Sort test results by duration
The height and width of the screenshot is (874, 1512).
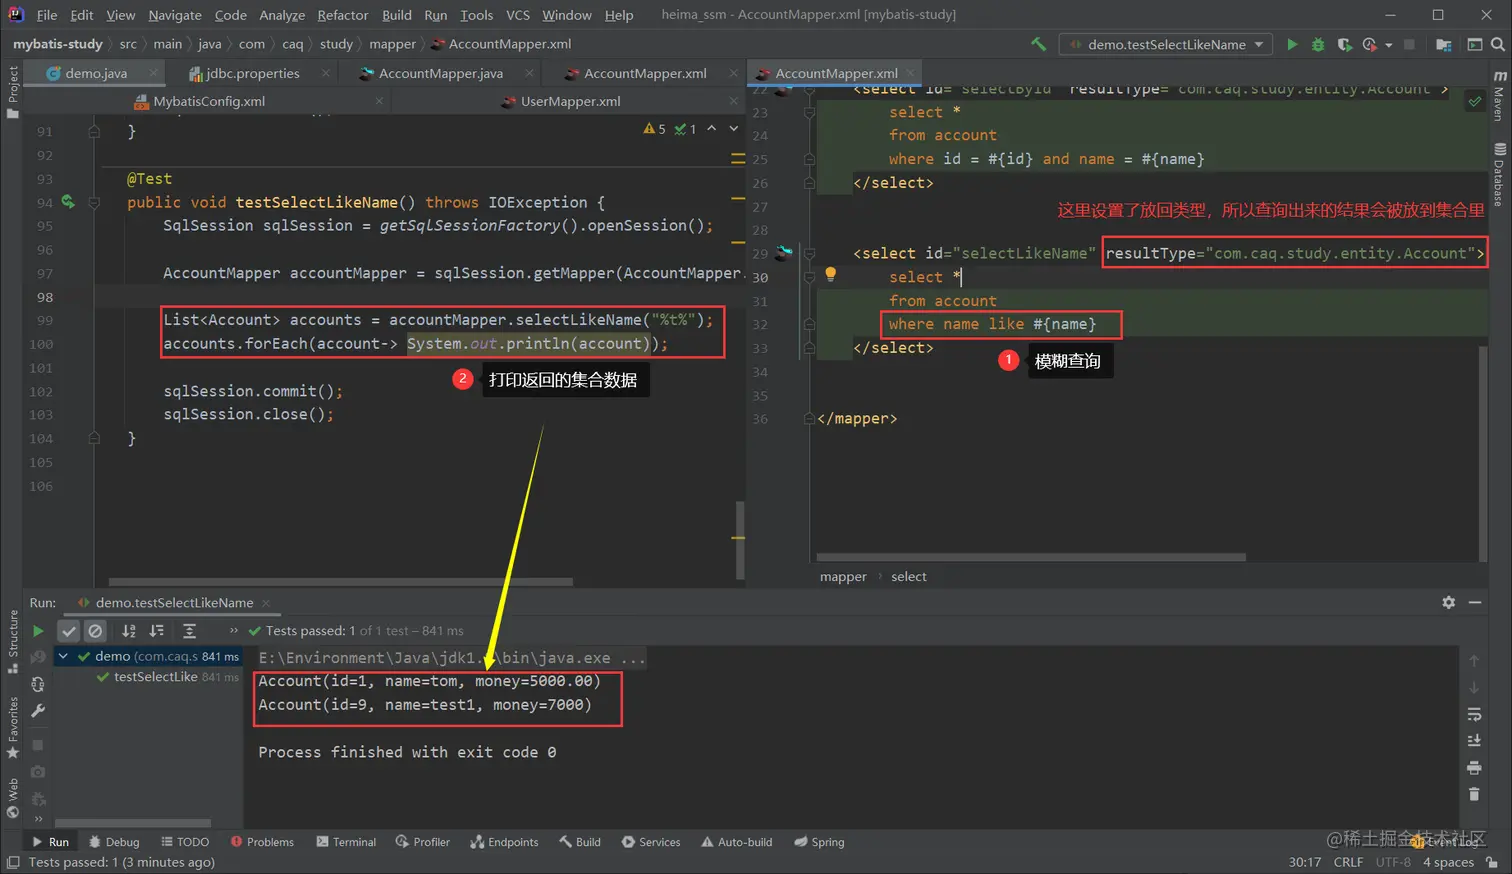[x=157, y=631]
